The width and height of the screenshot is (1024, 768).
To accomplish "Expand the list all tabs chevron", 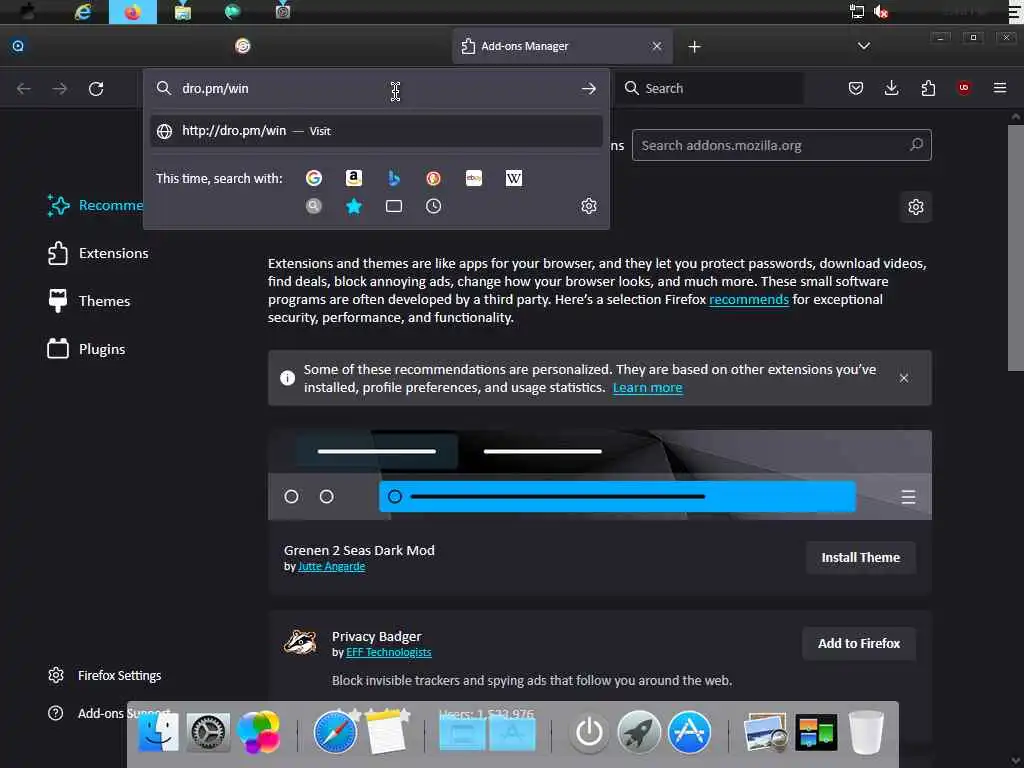I will 863,46.
